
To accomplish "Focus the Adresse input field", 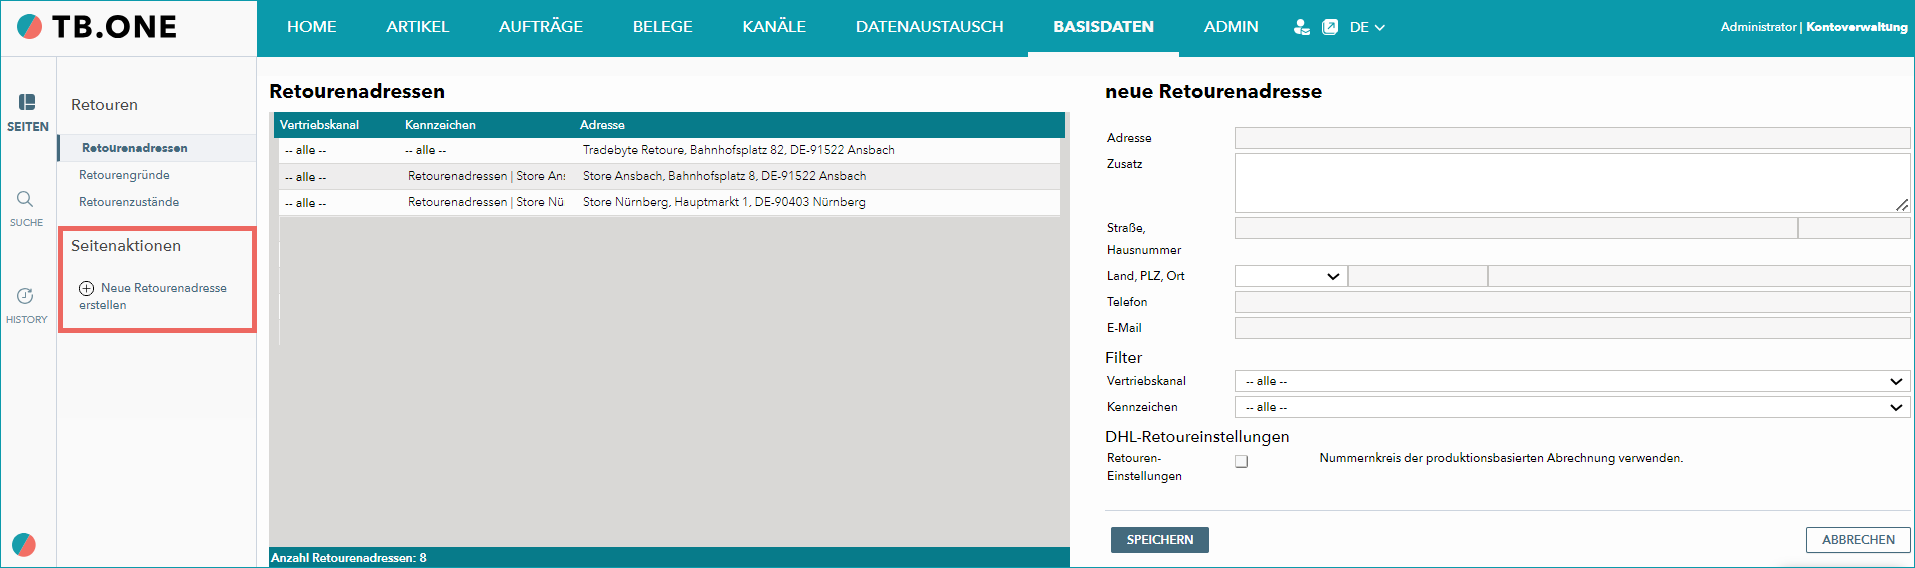I will pos(1572,138).
